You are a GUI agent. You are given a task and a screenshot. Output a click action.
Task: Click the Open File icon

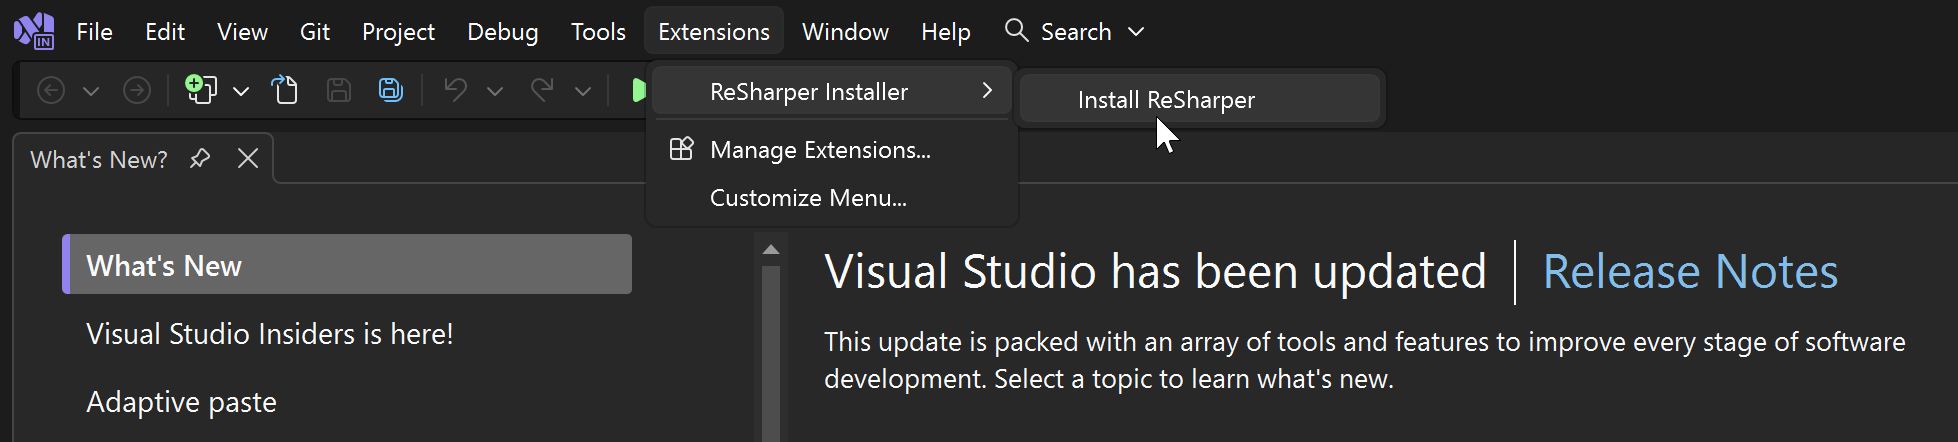pos(285,90)
